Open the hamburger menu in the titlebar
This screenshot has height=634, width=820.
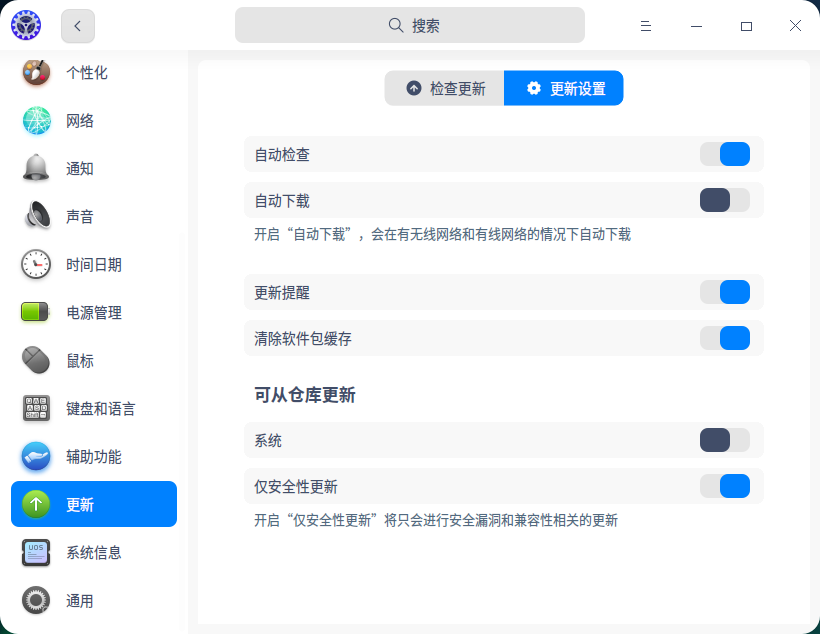(x=646, y=26)
